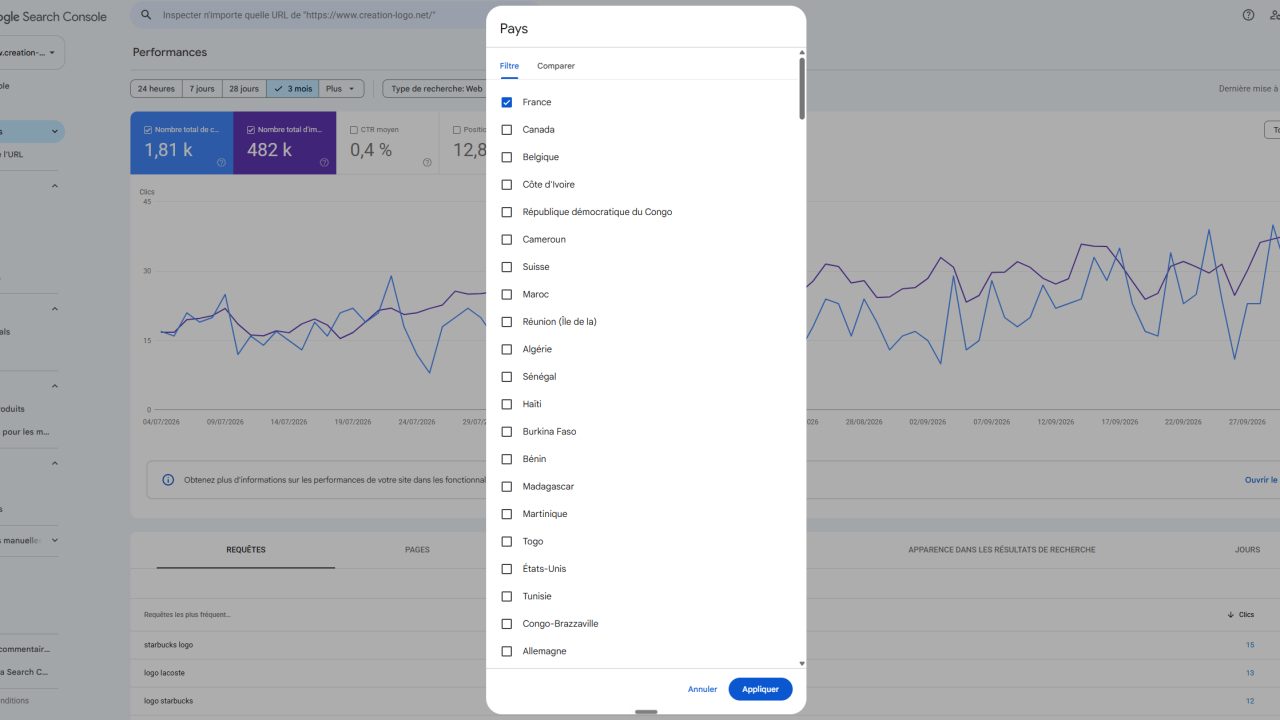Click the chevron on the highlighted sidebar item
Image resolution: width=1280 pixels, height=720 pixels.
(55, 132)
